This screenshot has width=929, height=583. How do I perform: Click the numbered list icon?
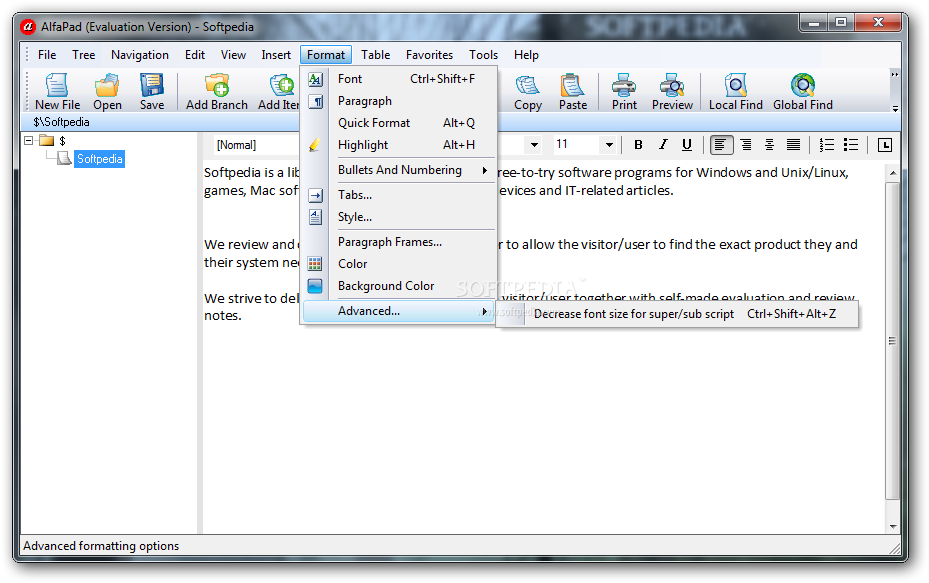coord(827,145)
